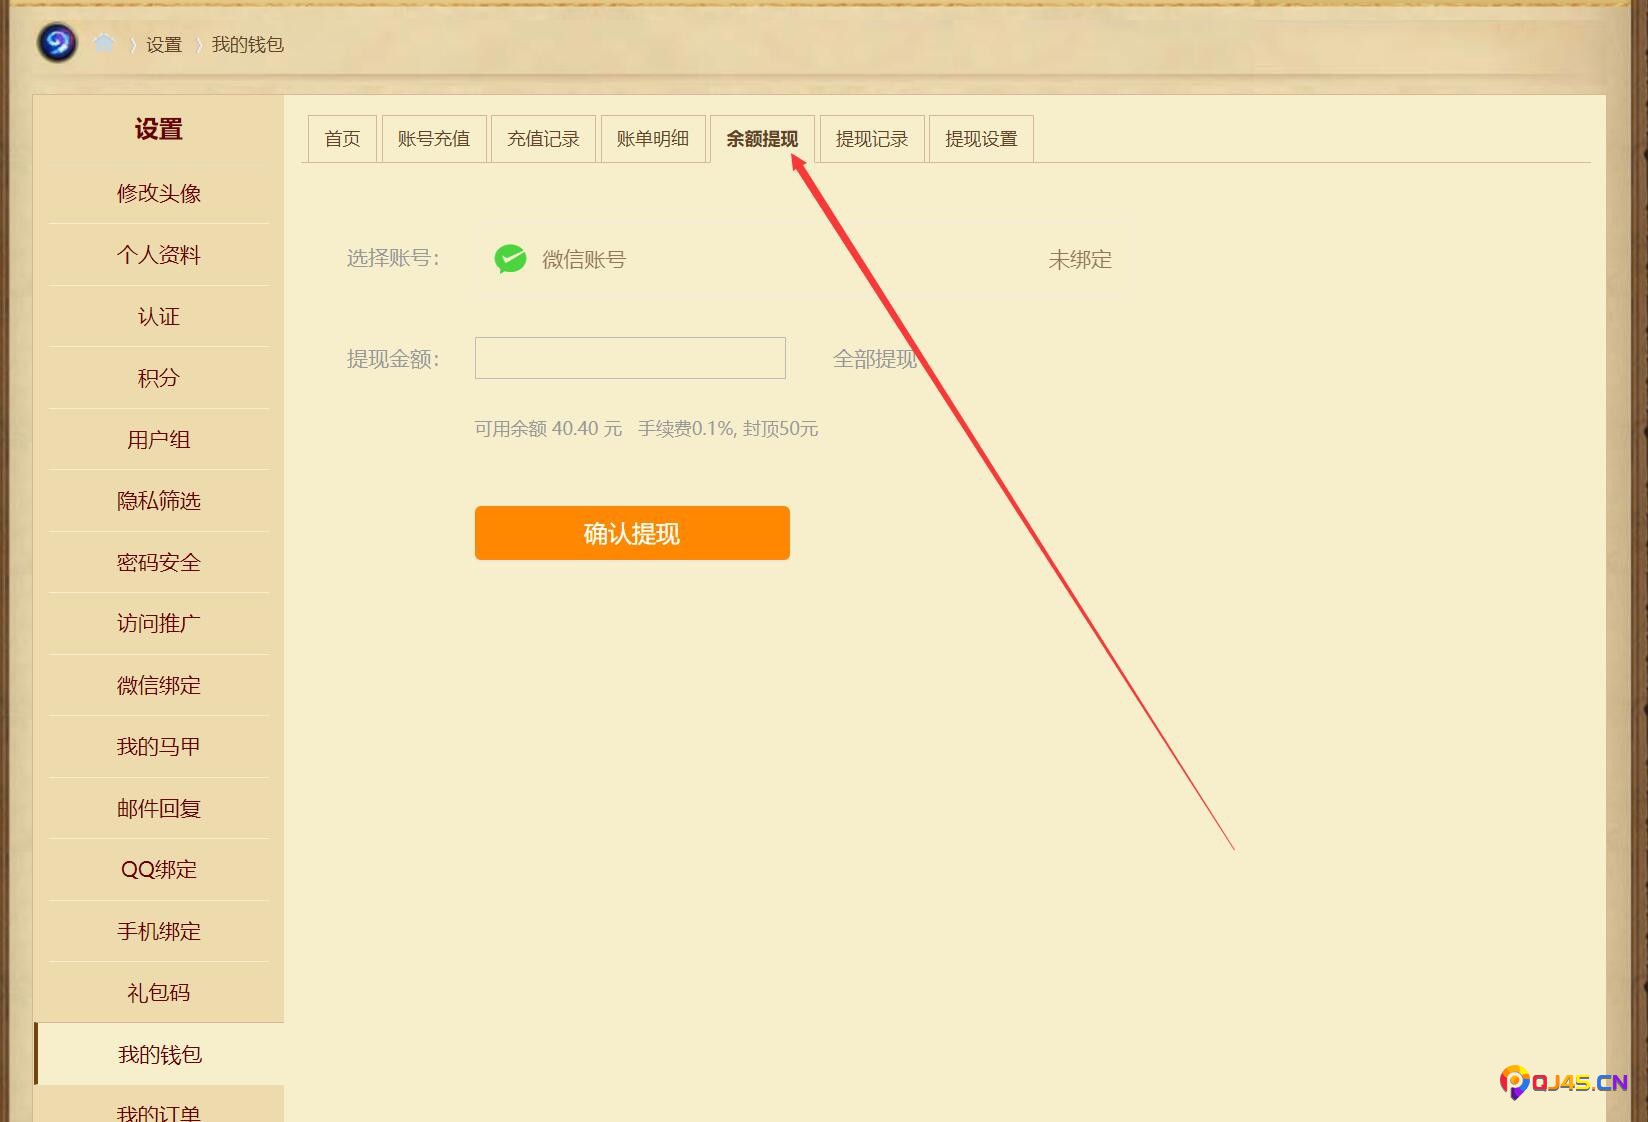The width and height of the screenshot is (1648, 1122).
Task: Switch to the 充值记录 tab
Action: pos(543,139)
